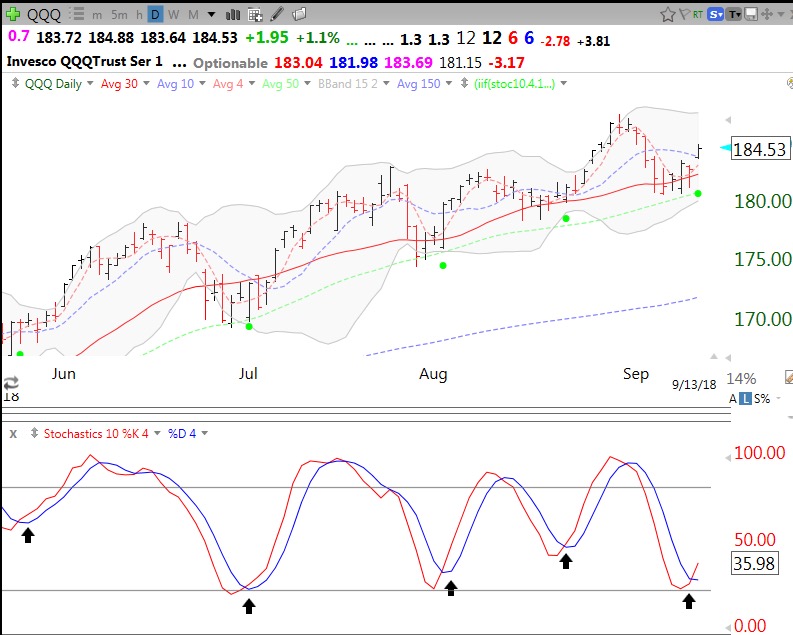The width and height of the screenshot is (793, 635).
Task: Click the reorder arrows beside Stochastics
Action: [34, 433]
